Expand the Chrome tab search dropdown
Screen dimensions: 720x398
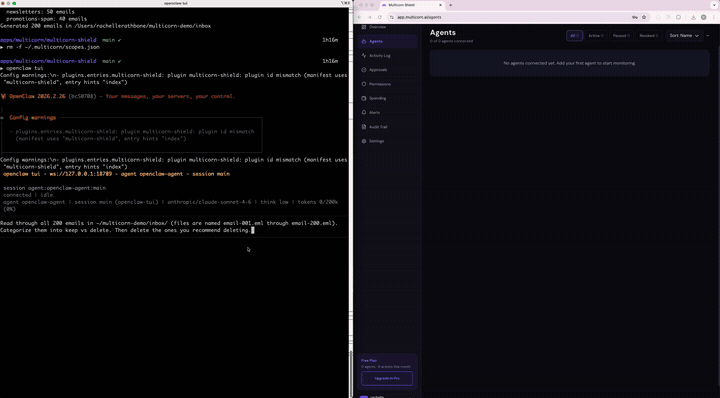pyautogui.click(x=715, y=5)
